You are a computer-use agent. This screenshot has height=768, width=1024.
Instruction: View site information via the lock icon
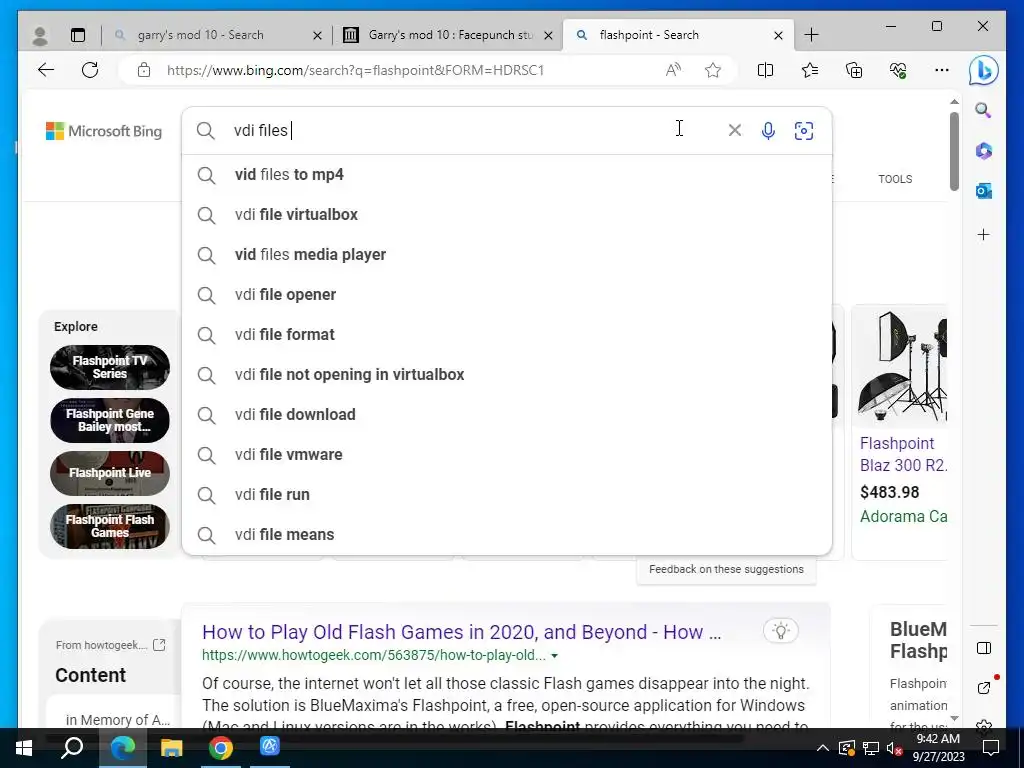(144, 70)
